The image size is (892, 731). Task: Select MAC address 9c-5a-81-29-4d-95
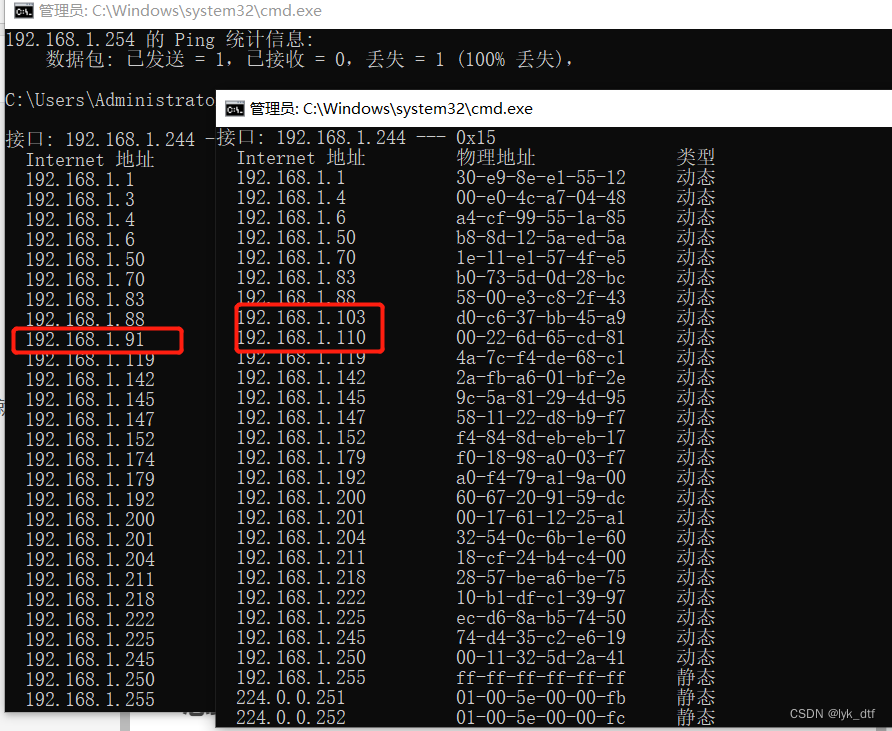(540, 397)
